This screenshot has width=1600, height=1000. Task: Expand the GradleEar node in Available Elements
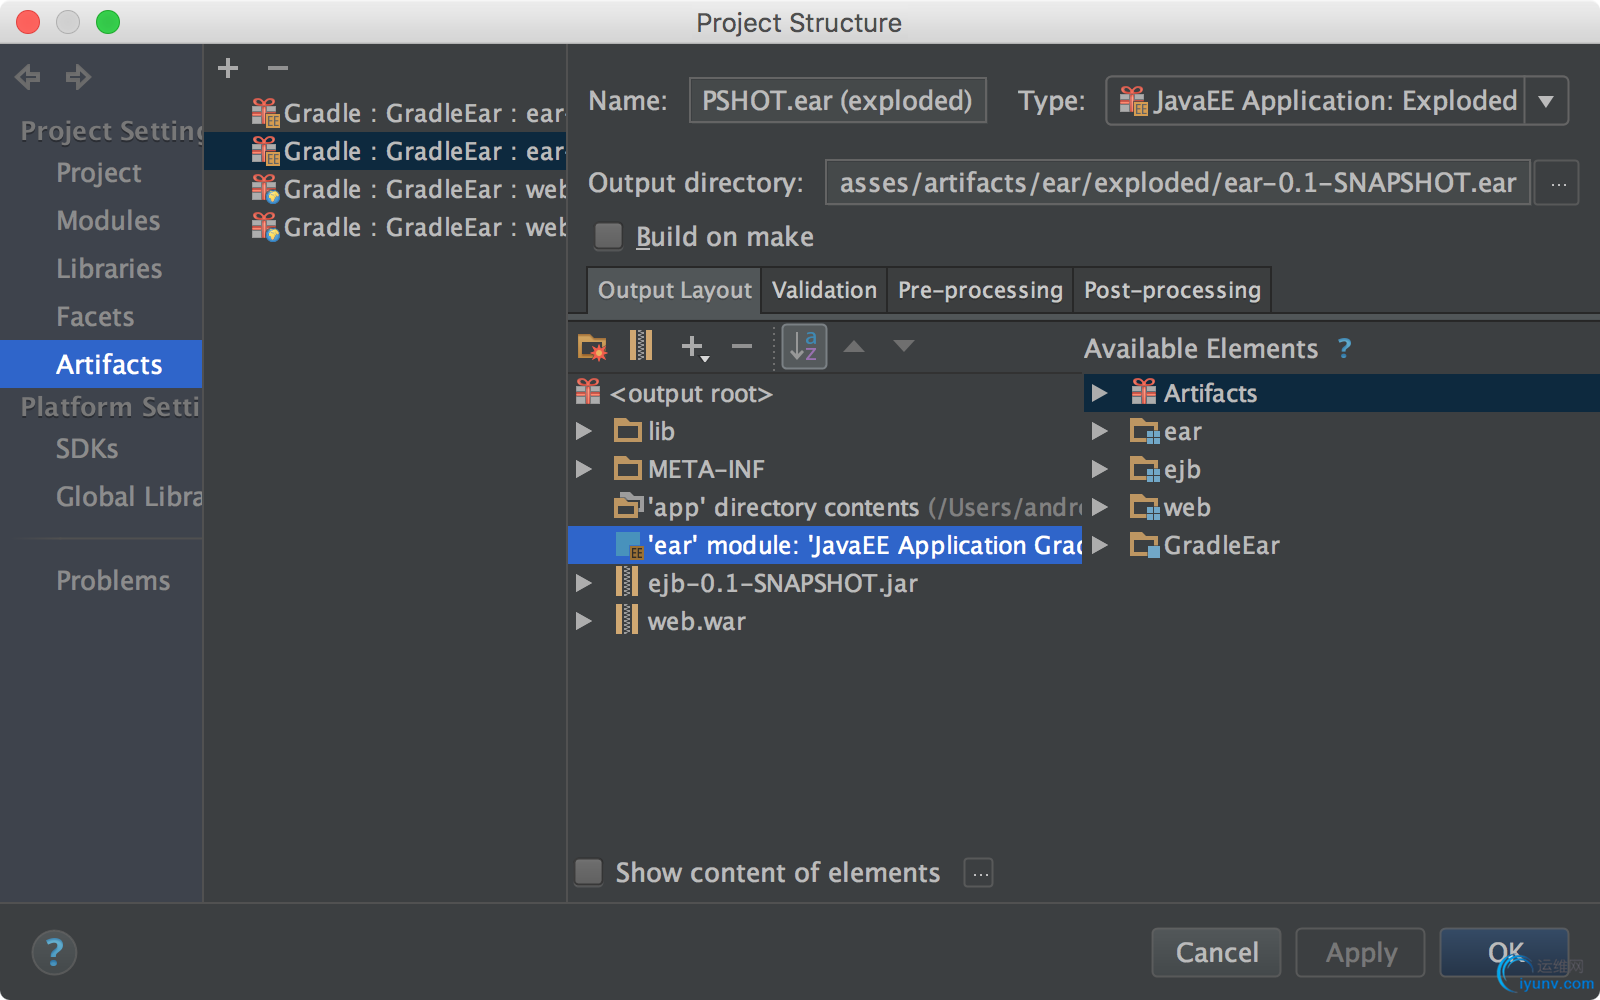click(x=1100, y=545)
